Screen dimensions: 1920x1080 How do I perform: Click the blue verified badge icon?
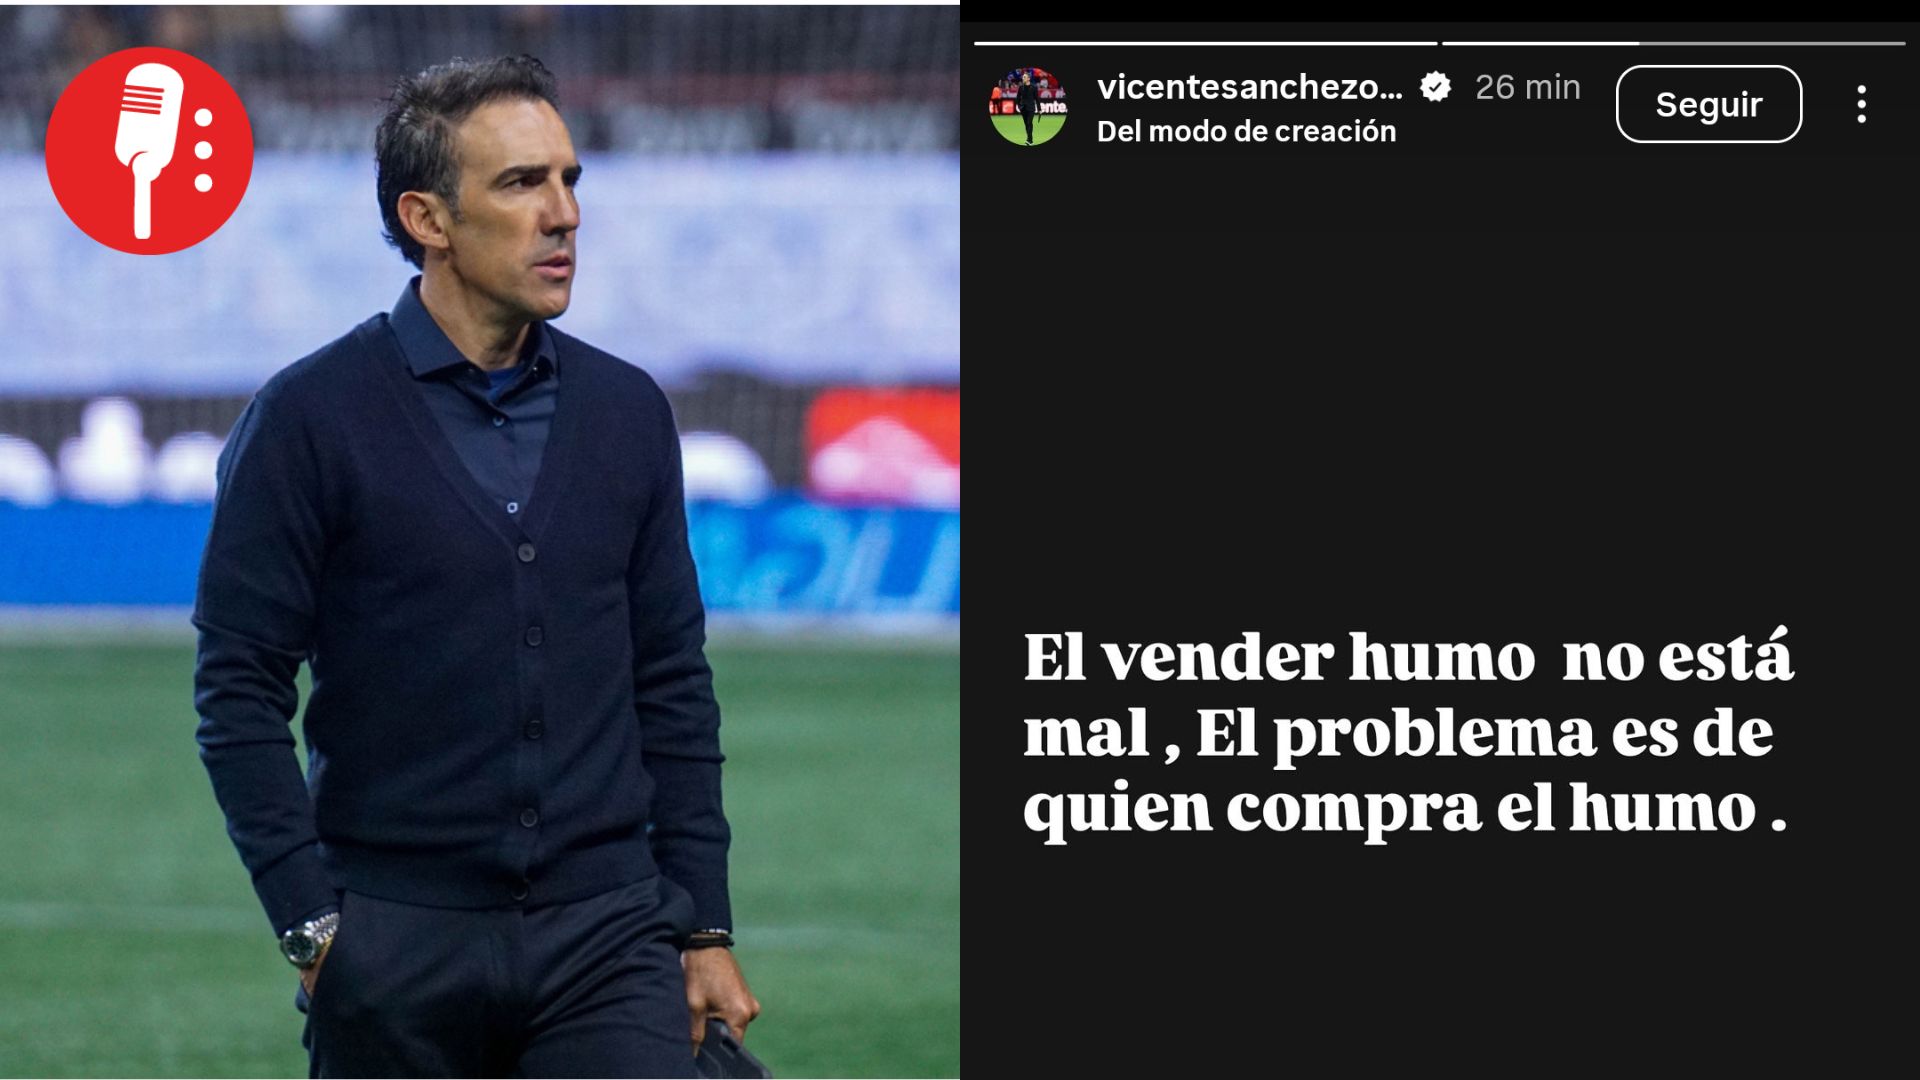click(x=1436, y=87)
